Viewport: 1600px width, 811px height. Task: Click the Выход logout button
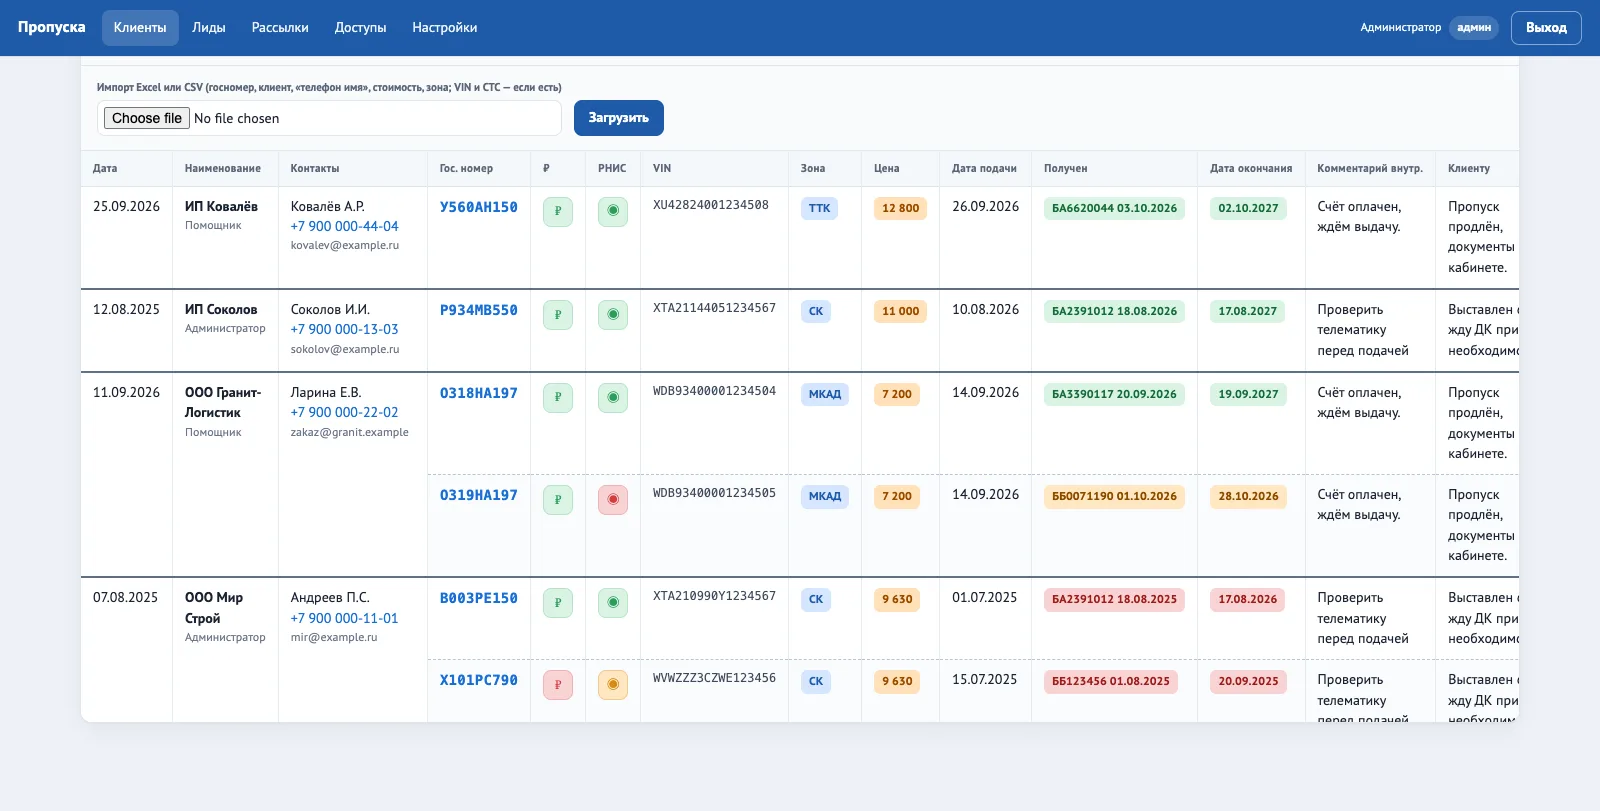pos(1546,28)
